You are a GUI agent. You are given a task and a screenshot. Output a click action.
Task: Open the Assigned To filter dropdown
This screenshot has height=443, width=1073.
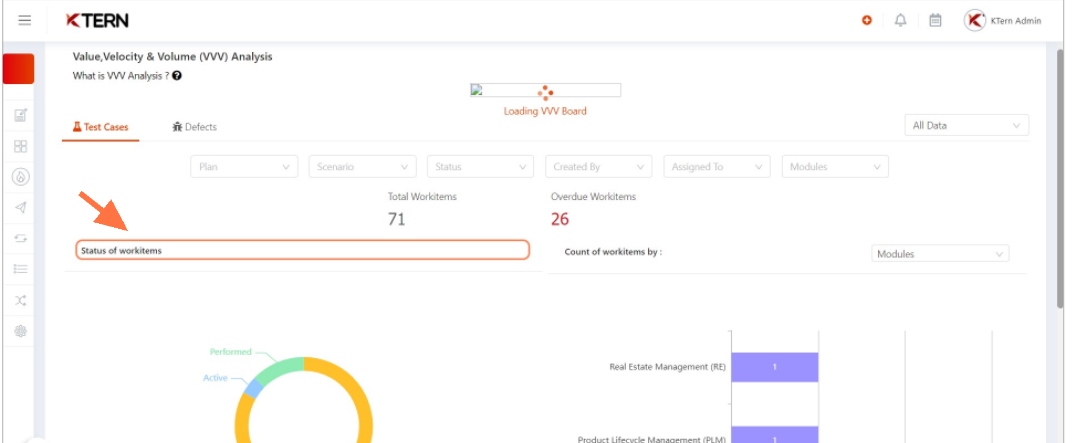point(717,166)
